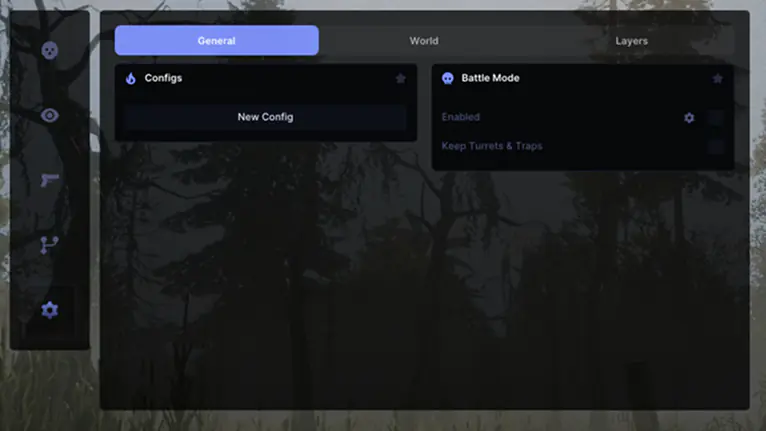Toggle the Battle Mode Enabled checkbox
Screen dimensions: 766x431
(x=716, y=117)
